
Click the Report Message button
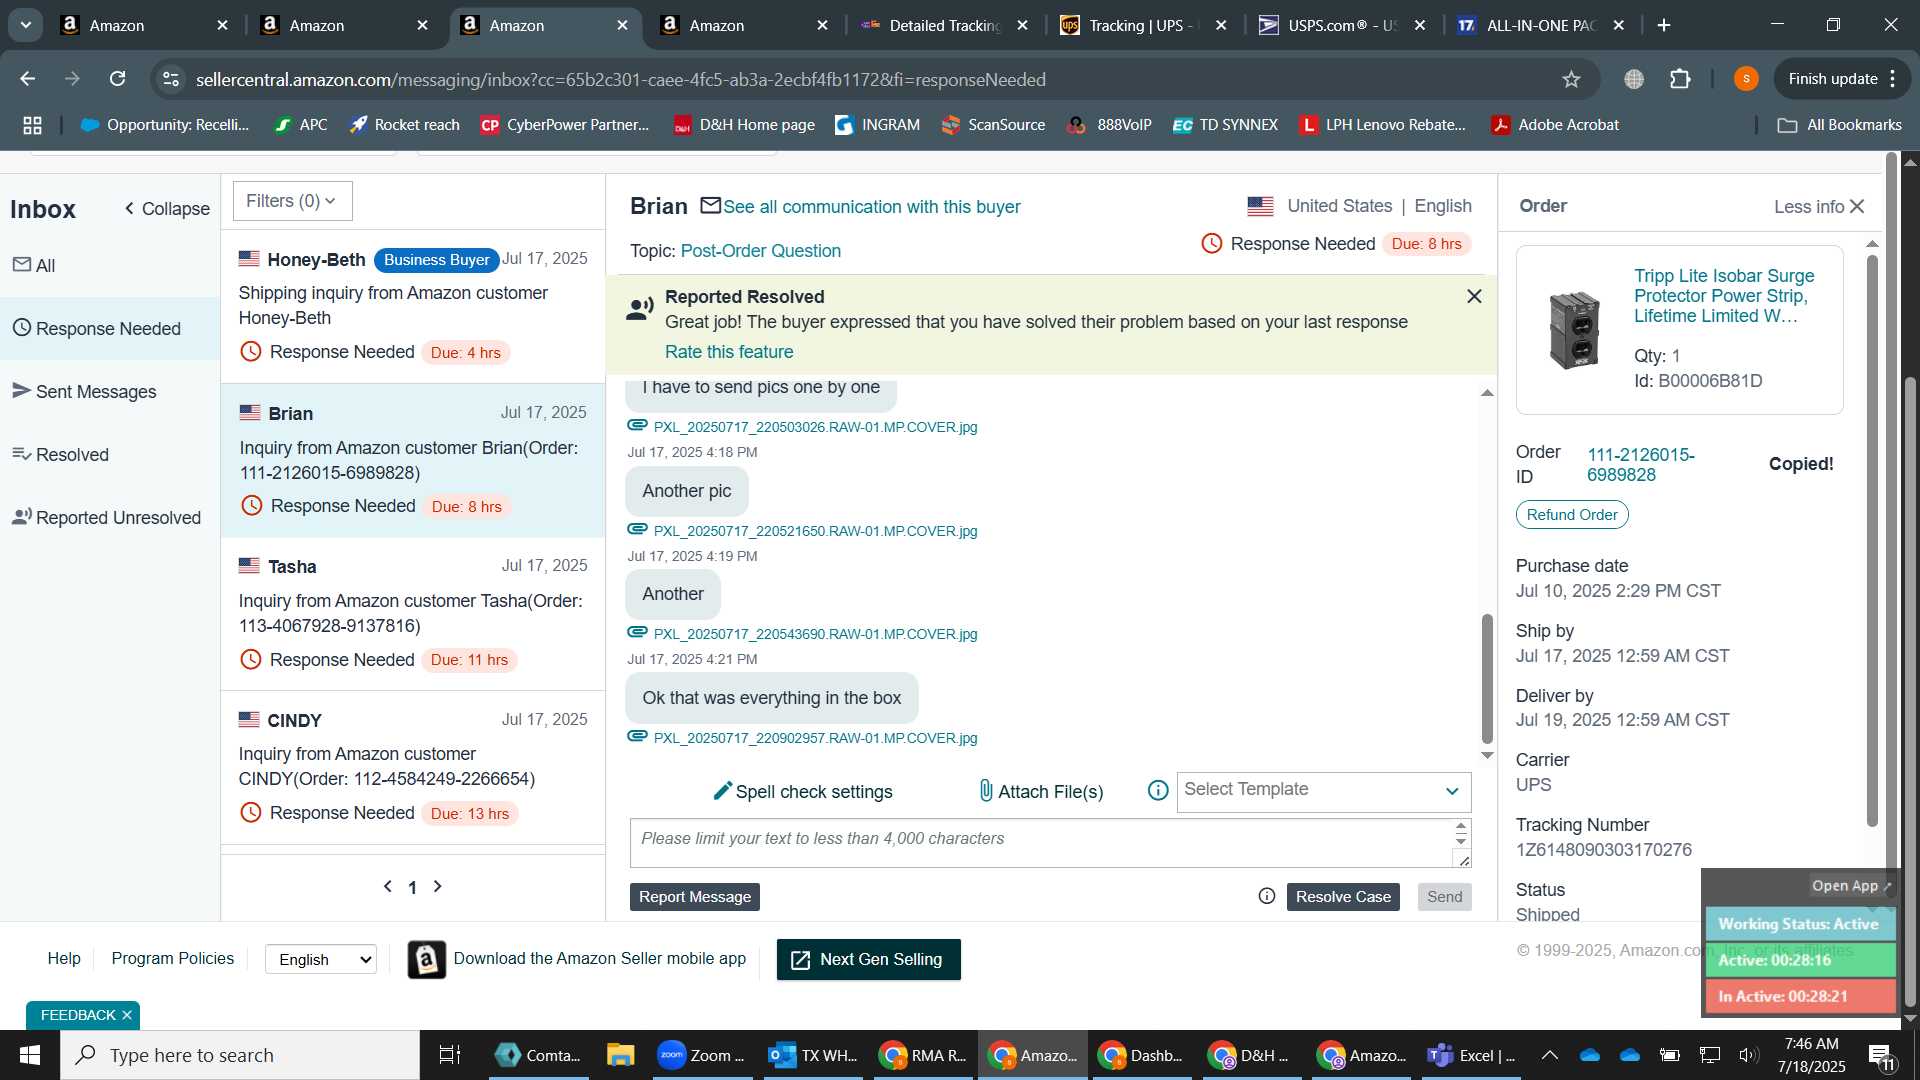tap(694, 896)
